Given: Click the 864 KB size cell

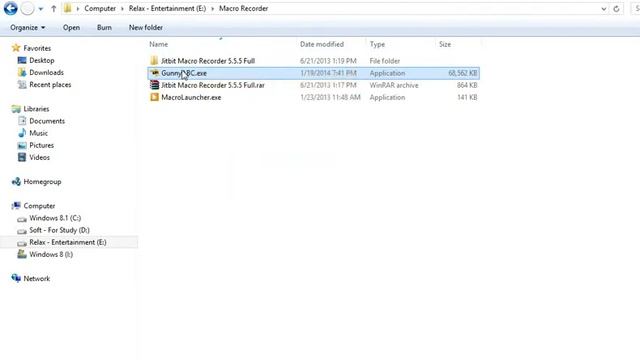Looking at the screenshot, I should tap(467, 85).
